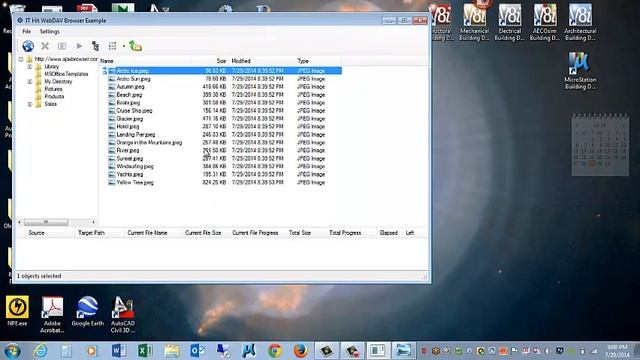Open the Electrical Building D... desktop shortcut
Screen dimensions: 640x360
pos(509,22)
